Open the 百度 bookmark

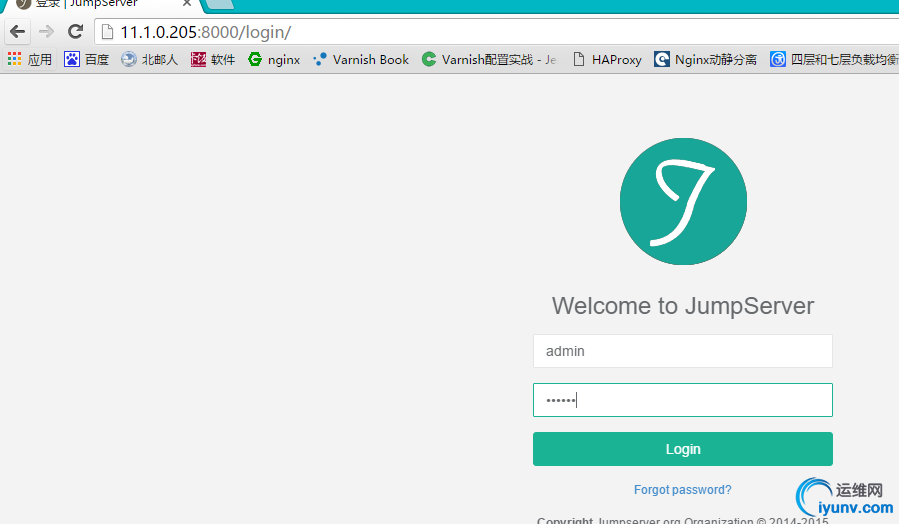click(87, 60)
